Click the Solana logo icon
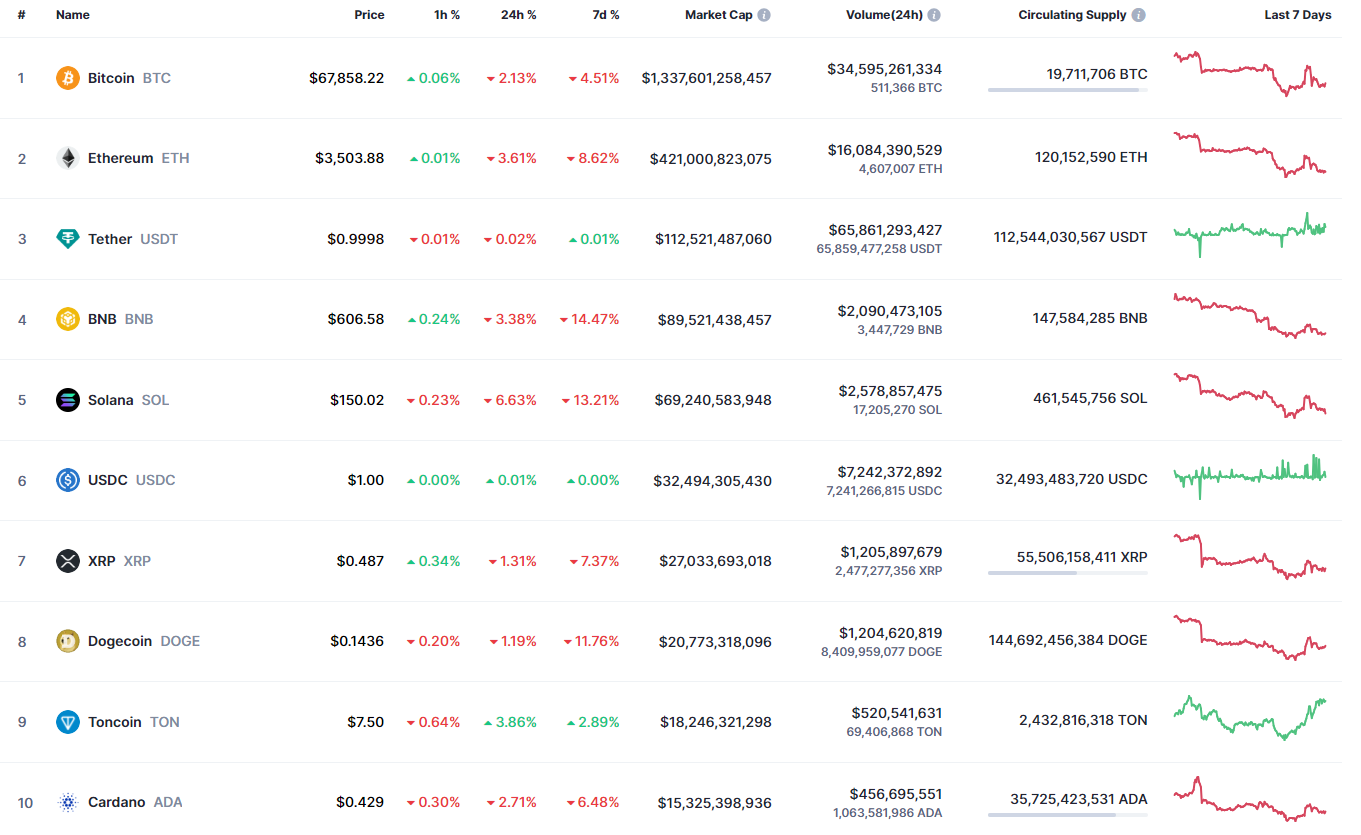Viewport: 1361px width, 835px height. 68,400
